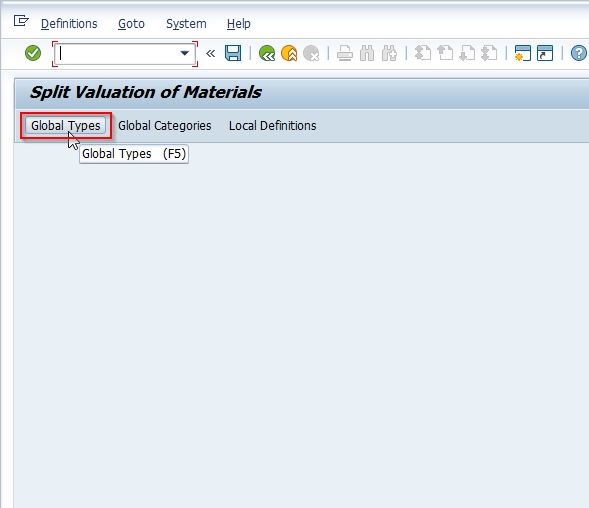The height and width of the screenshot is (508, 589).
Task: Collapse command field with double chevron
Action: point(210,53)
